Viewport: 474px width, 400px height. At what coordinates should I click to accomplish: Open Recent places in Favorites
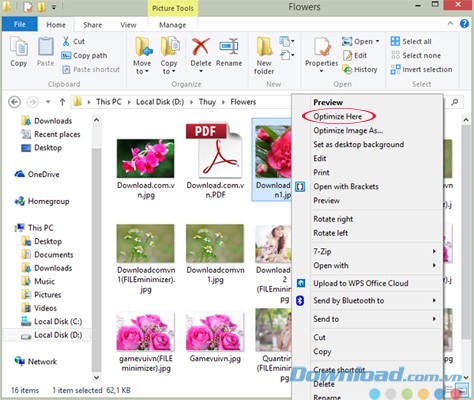pyautogui.click(x=51, y=134)
